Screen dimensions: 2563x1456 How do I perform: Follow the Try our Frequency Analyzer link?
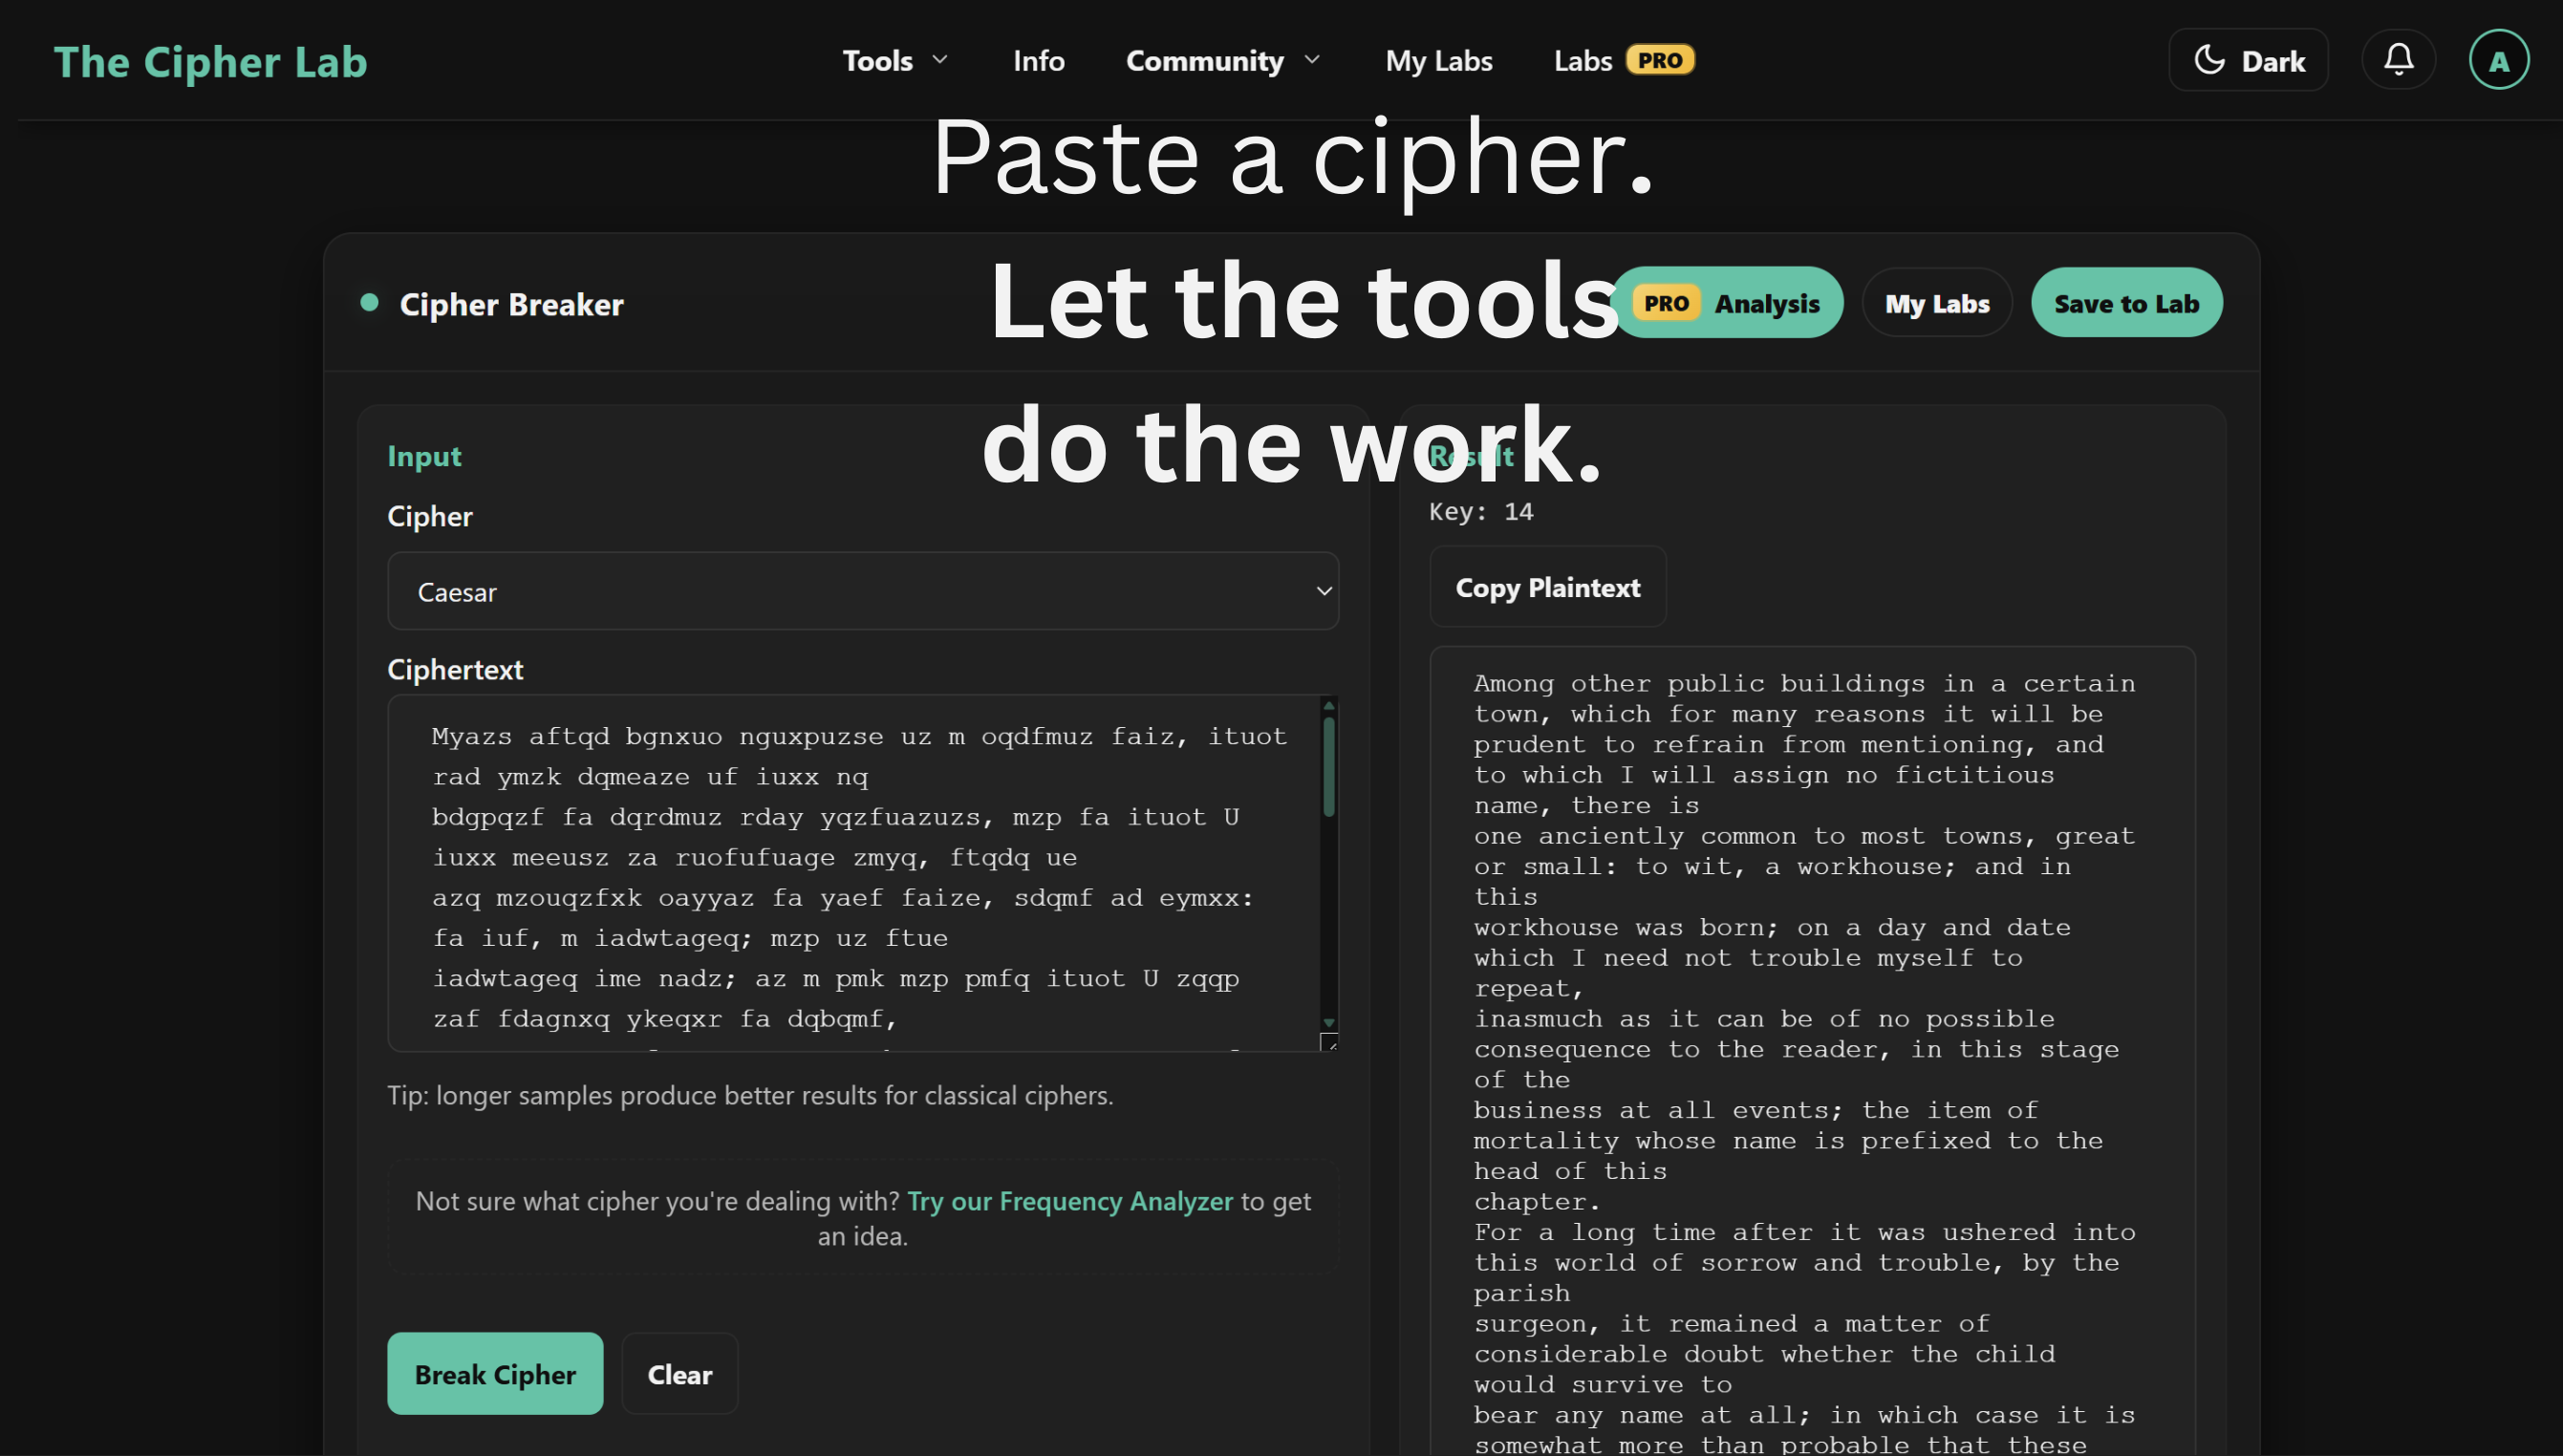1068,1201
